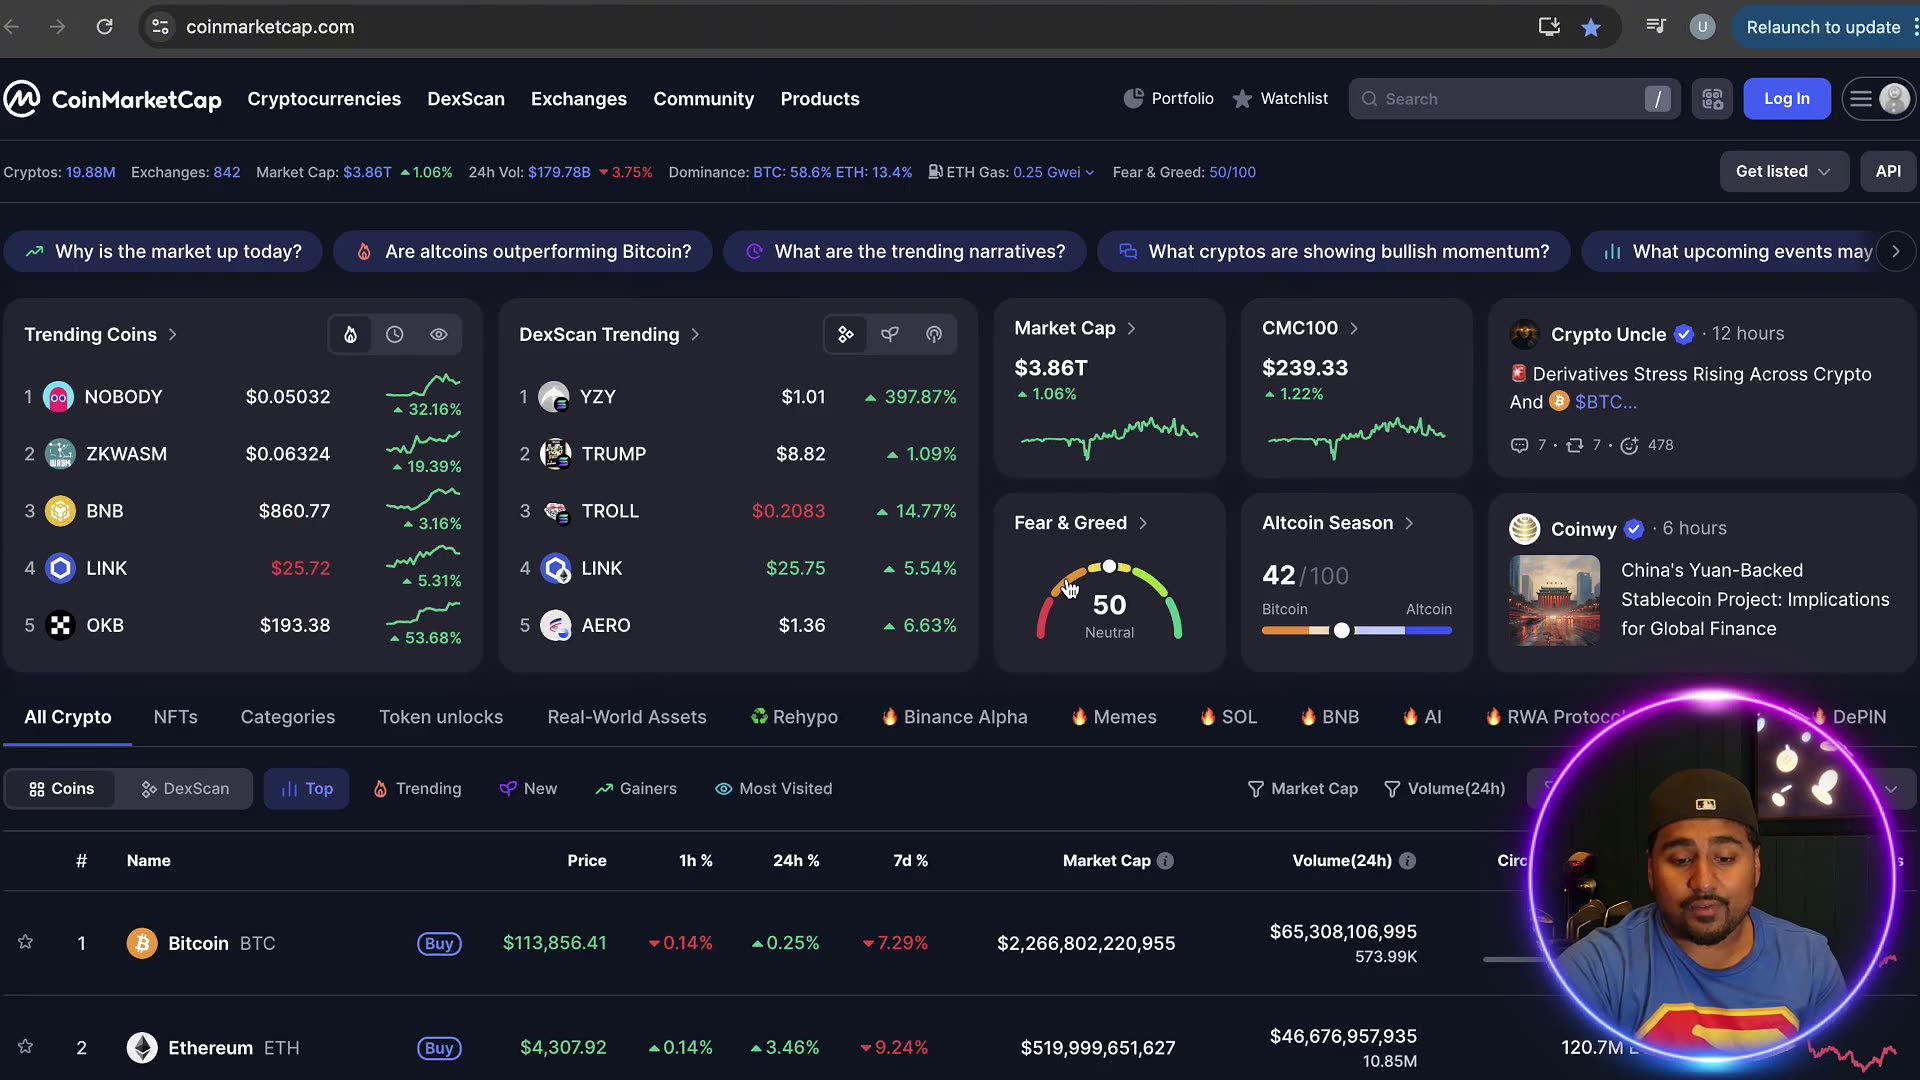The width and height of the screenshot is (1920, 1080).
Task: Select DexScan Trending first filter icon
Action: pos(846,334)
